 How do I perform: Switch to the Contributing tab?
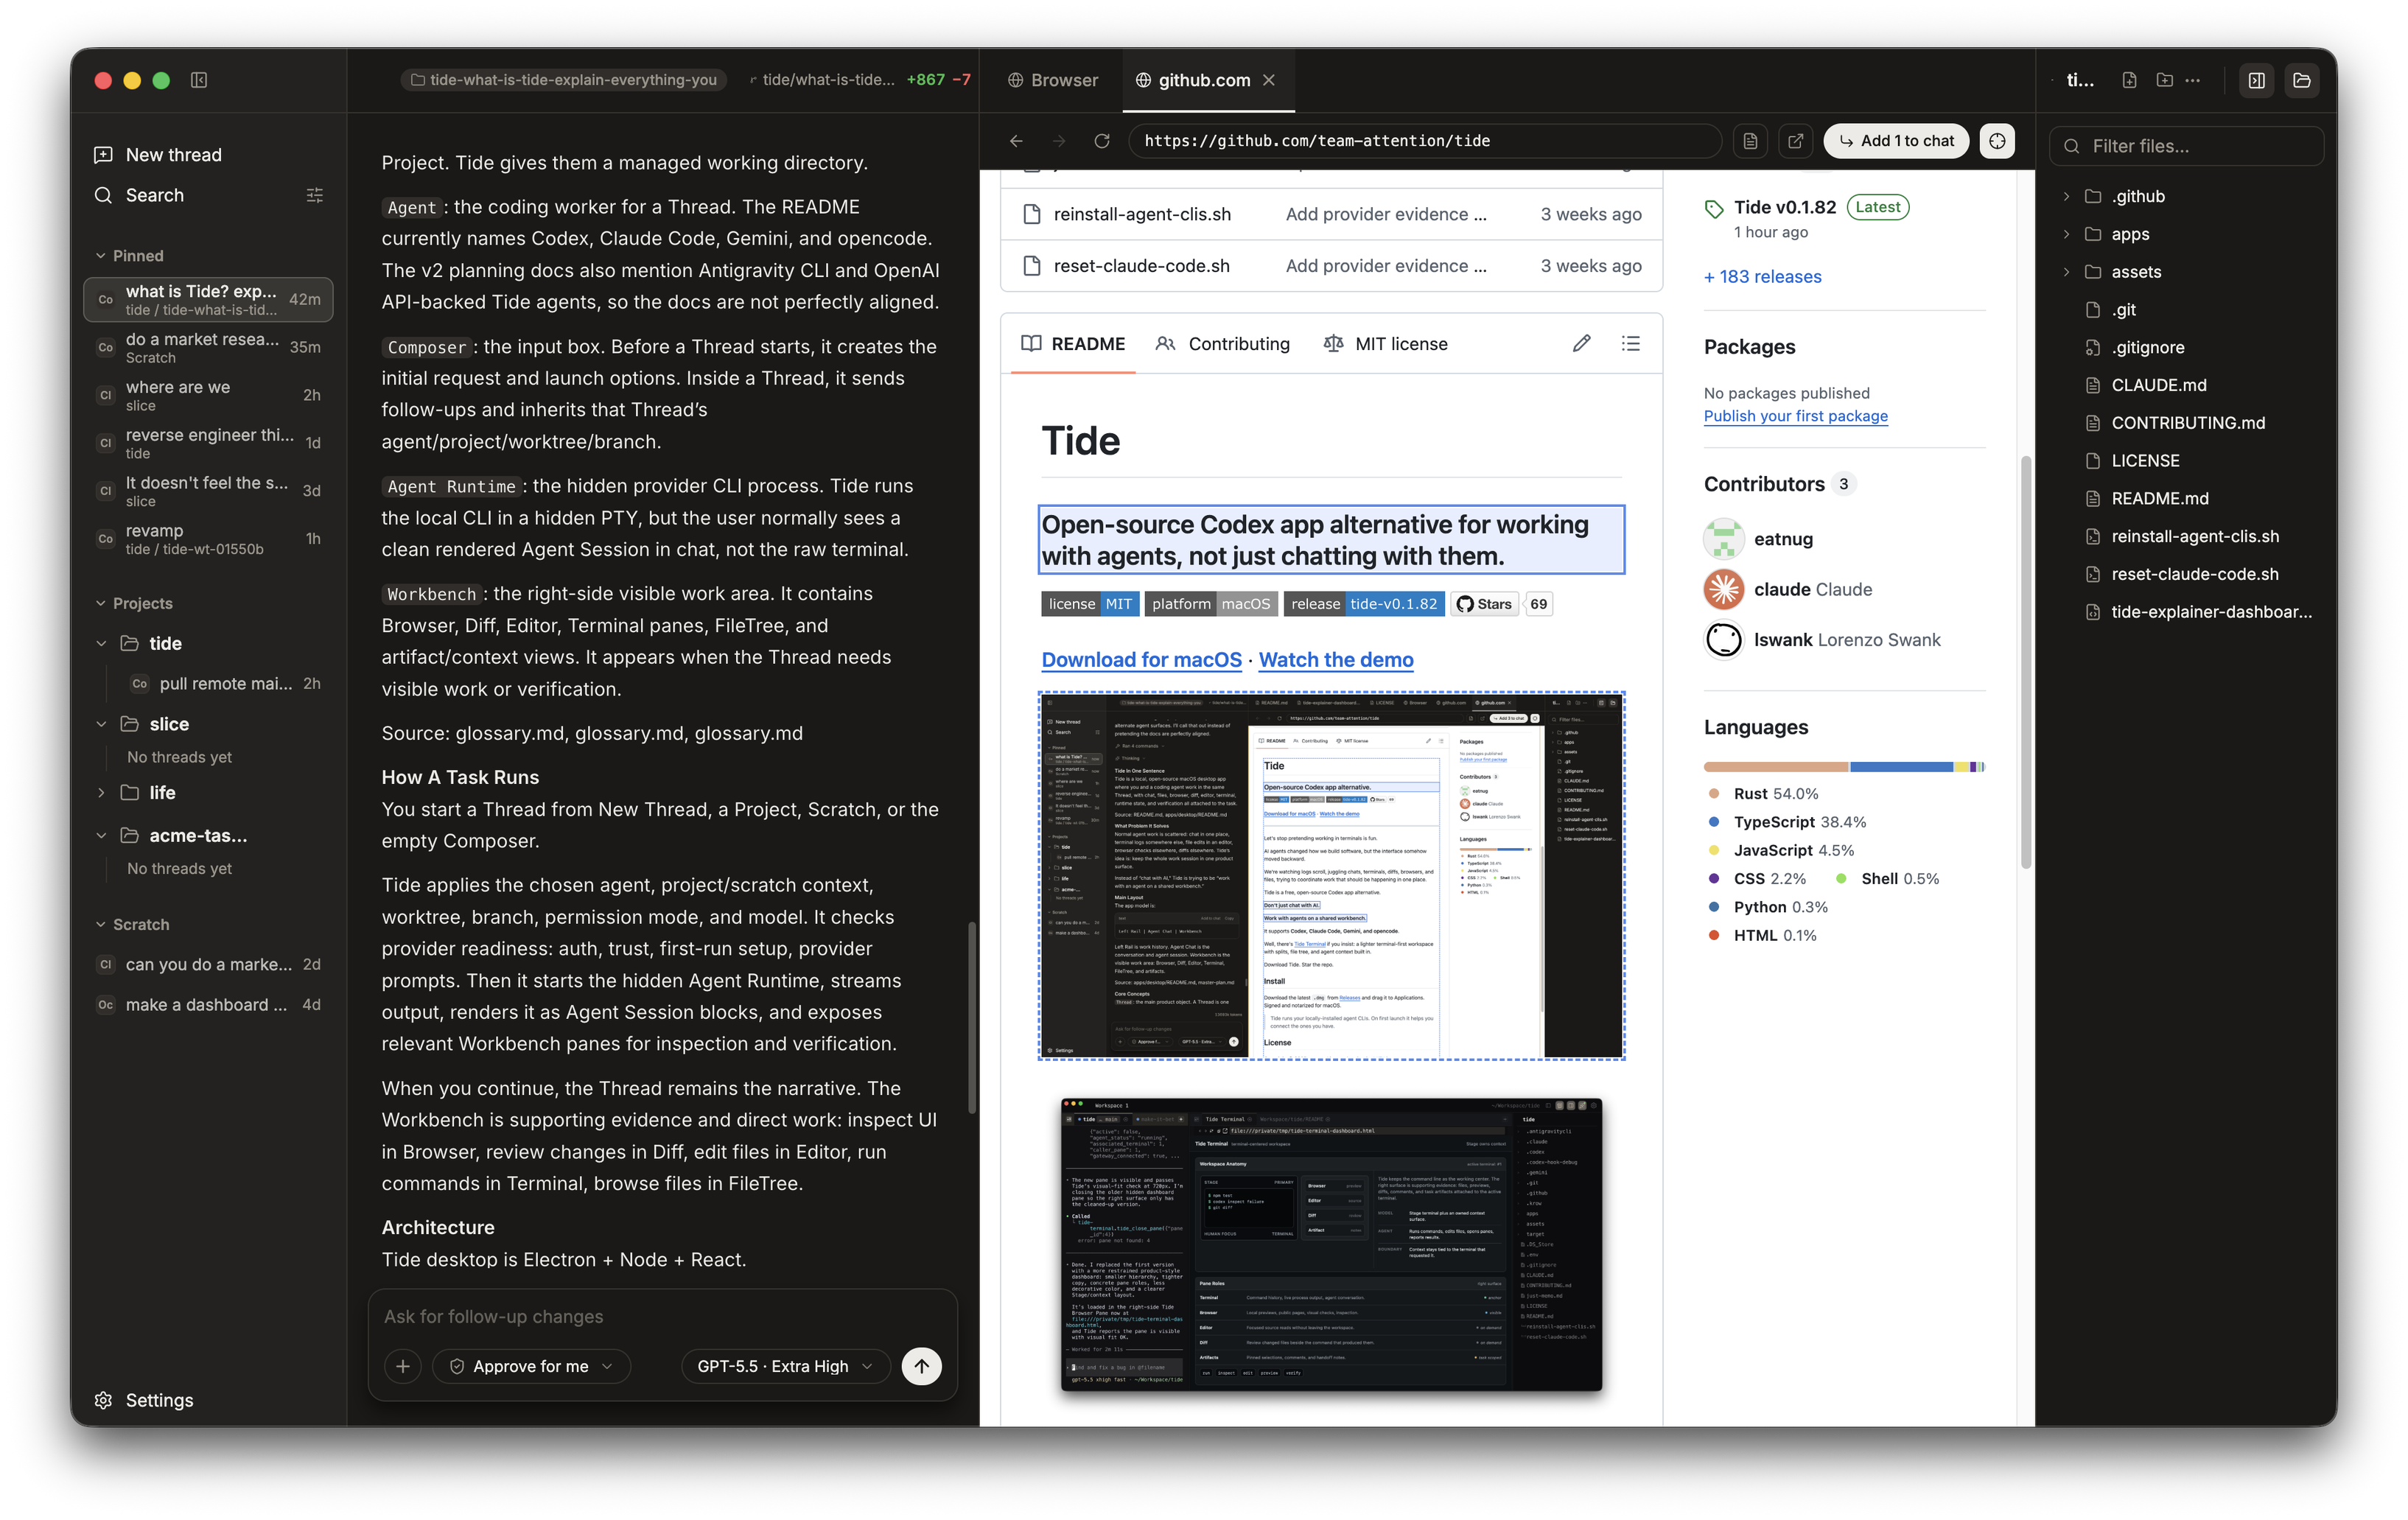coord(1222,344)
